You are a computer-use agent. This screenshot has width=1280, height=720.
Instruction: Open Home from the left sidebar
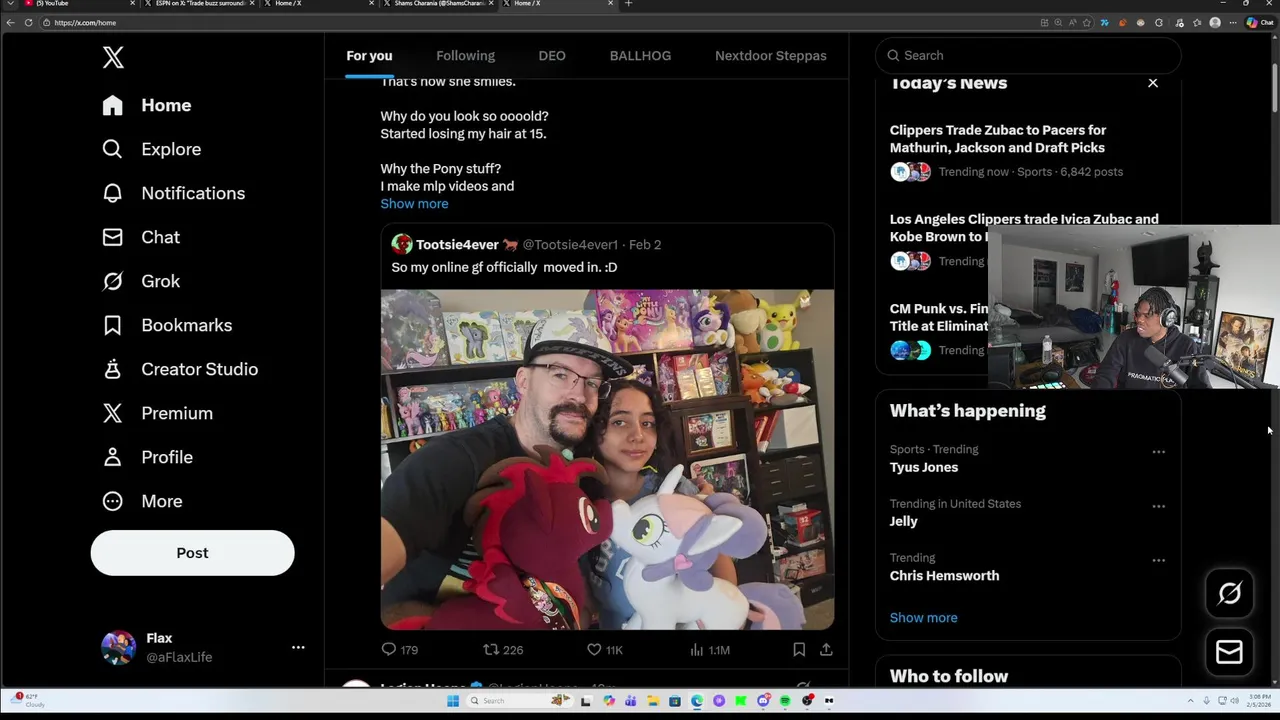tap(146, 105)
